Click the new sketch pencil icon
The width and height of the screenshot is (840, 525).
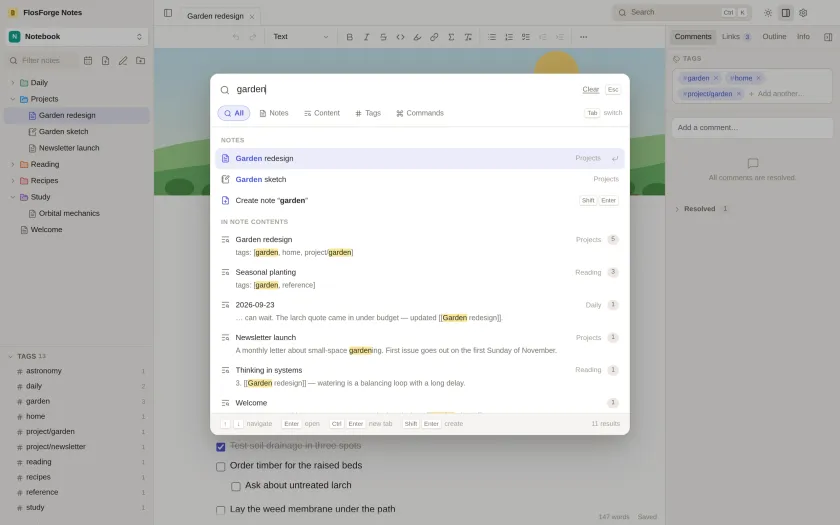pos(123,61)
